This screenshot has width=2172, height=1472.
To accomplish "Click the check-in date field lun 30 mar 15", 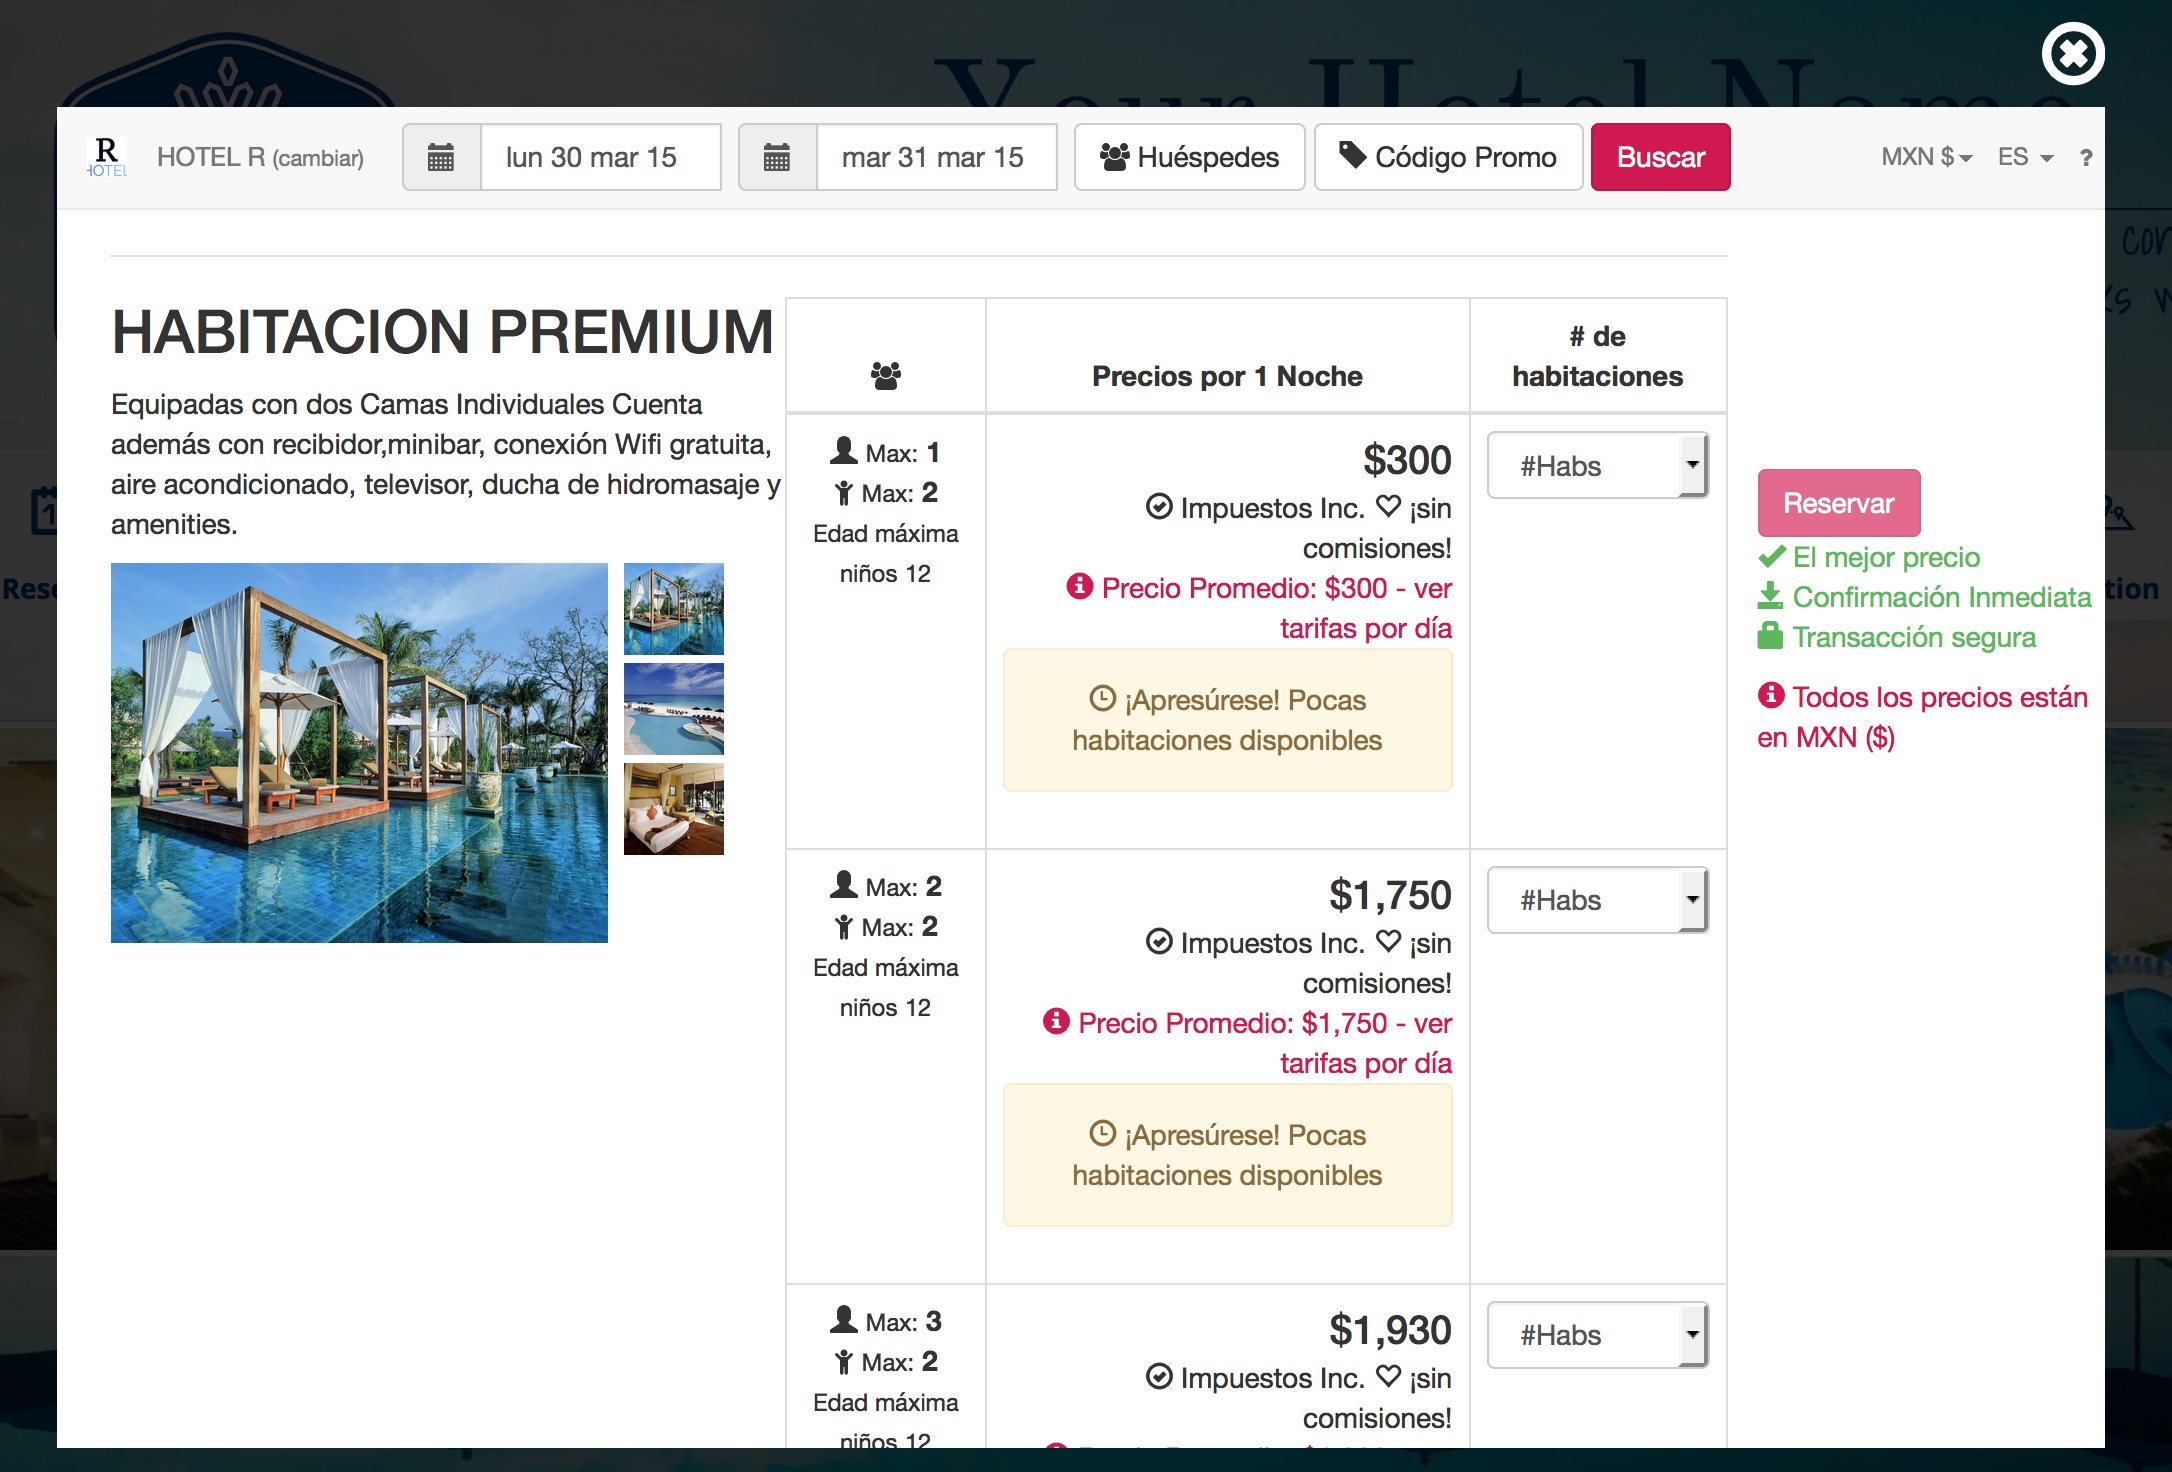I will [601, 157].
